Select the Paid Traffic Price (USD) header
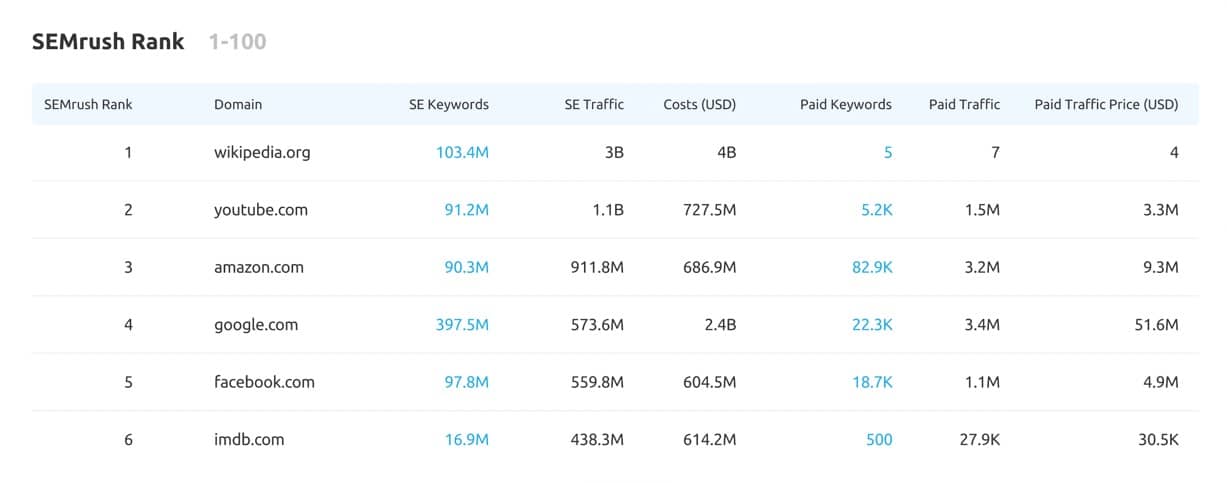 click(1106, 104)
